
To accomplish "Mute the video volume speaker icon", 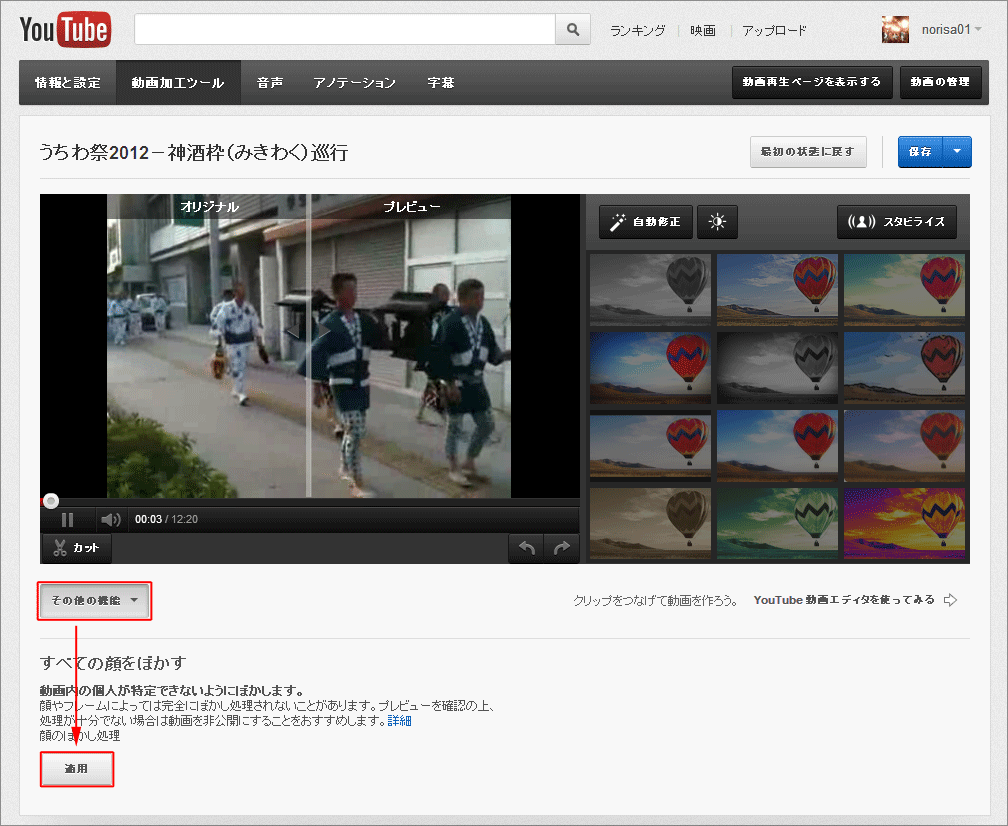I will click(x=111, y=519).
